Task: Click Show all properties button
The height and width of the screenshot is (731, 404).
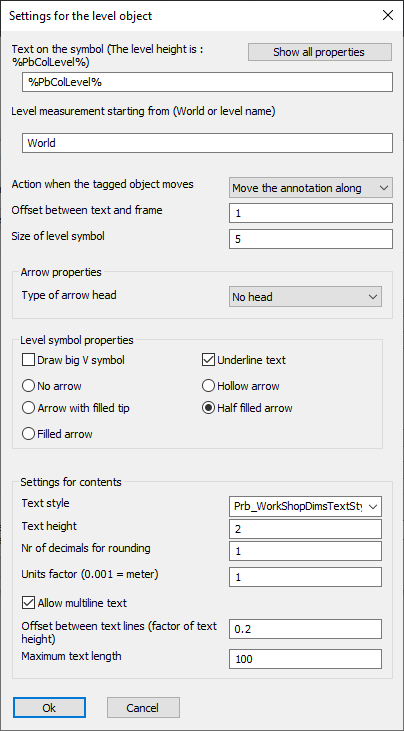Action: 319,52
